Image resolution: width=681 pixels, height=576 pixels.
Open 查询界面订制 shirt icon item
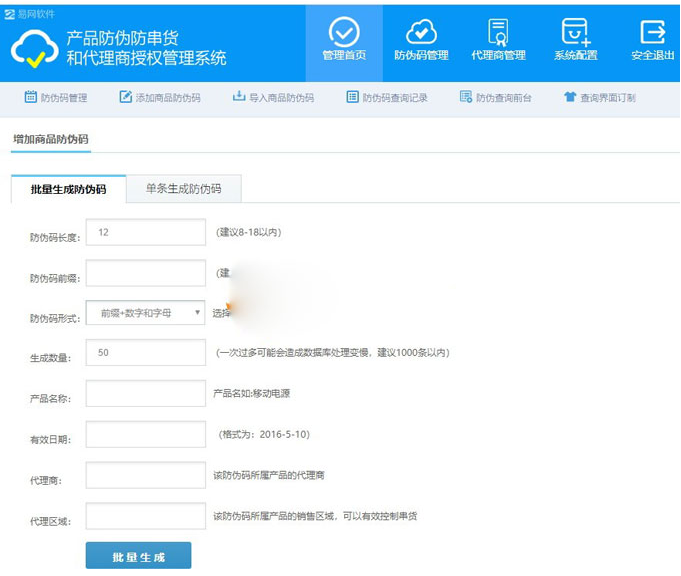tap(599, 98)
